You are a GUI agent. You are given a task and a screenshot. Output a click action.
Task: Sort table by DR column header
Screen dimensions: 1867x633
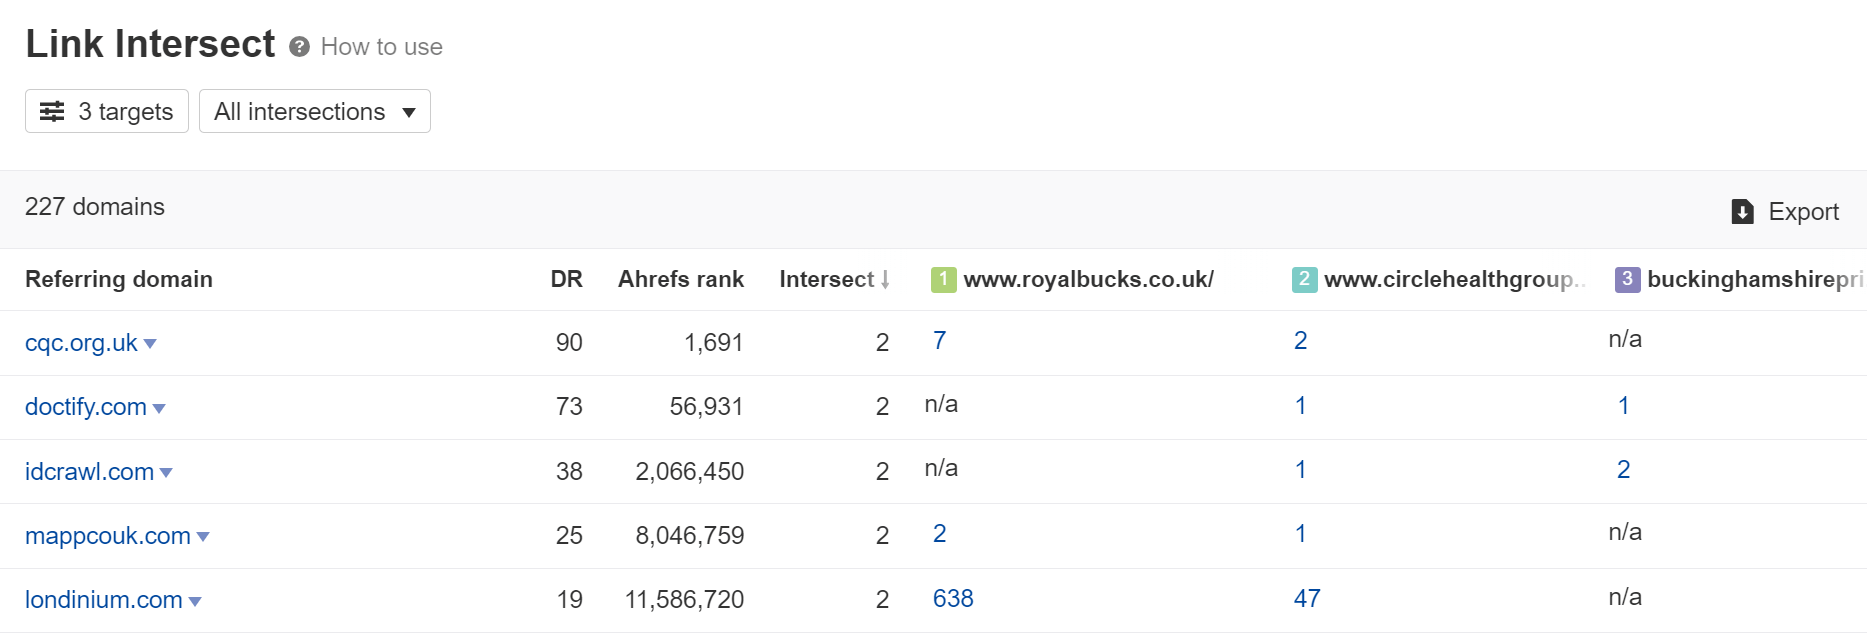[566, 280]
